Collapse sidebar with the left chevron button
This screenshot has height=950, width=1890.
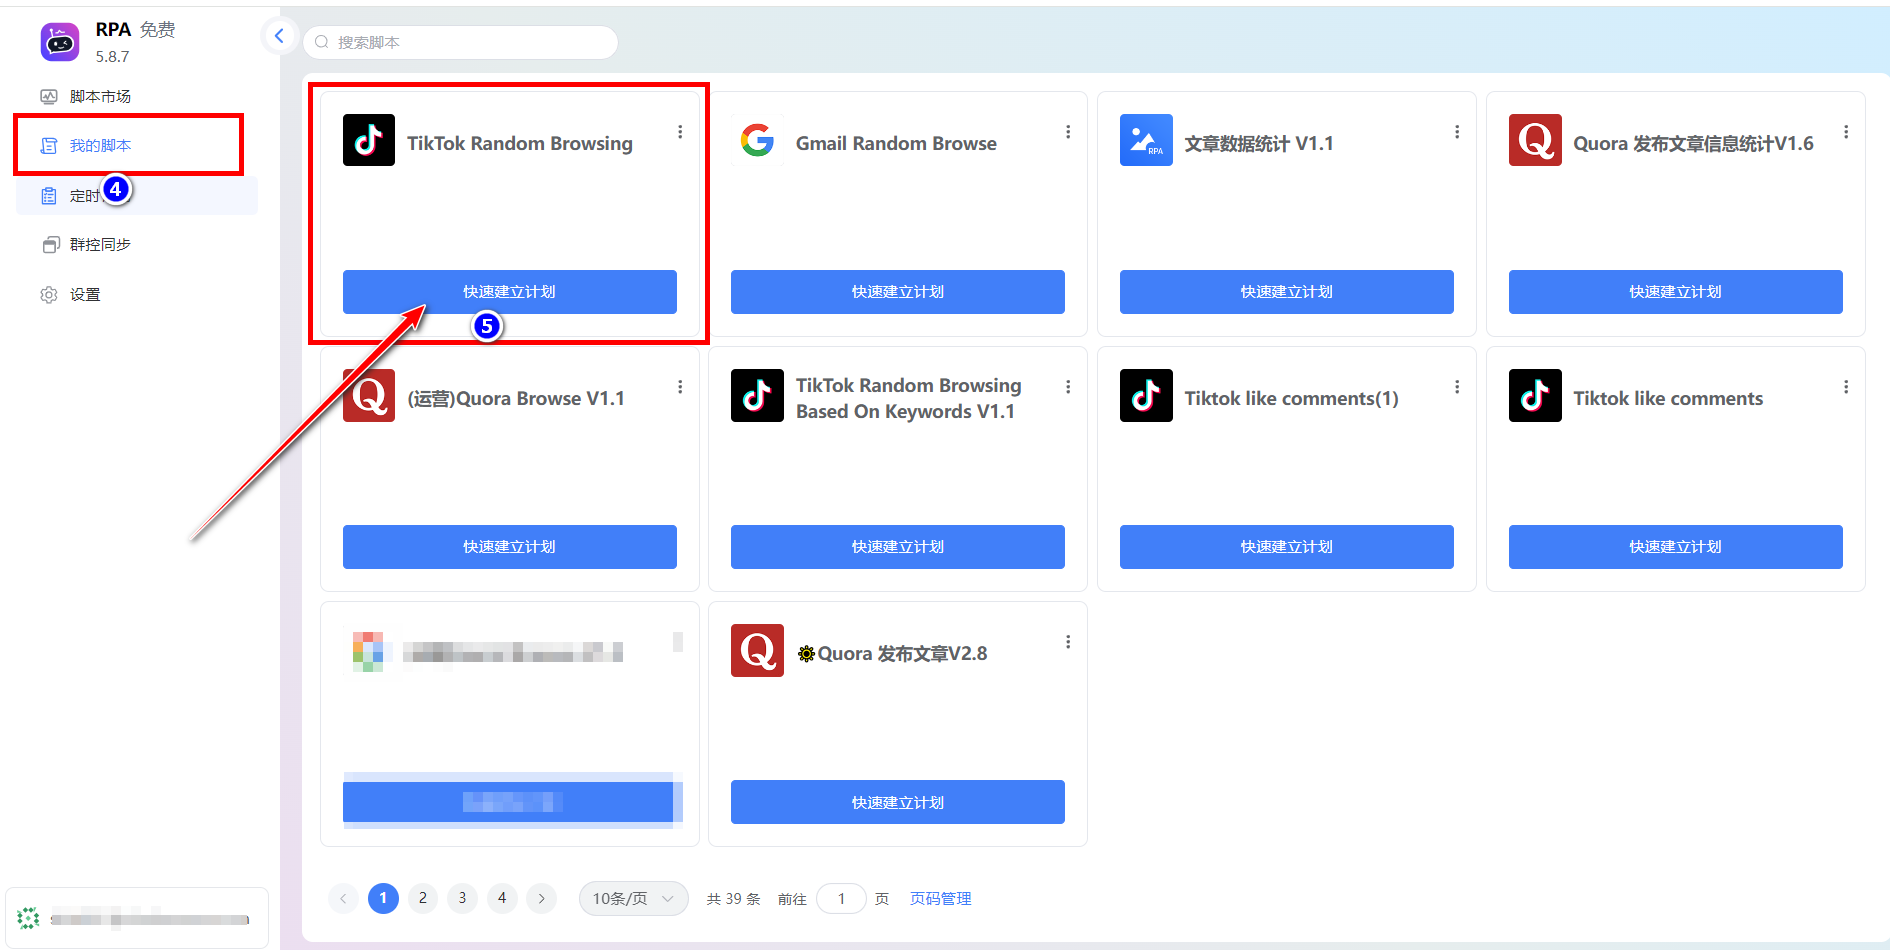279,37
